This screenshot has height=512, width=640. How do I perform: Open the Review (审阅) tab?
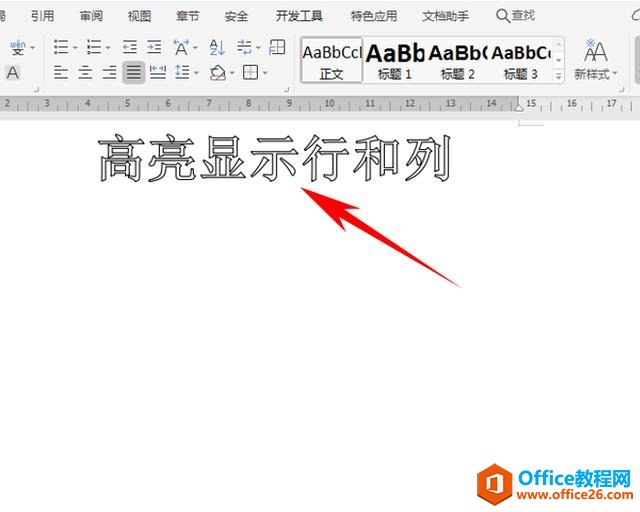coord(91,16)
